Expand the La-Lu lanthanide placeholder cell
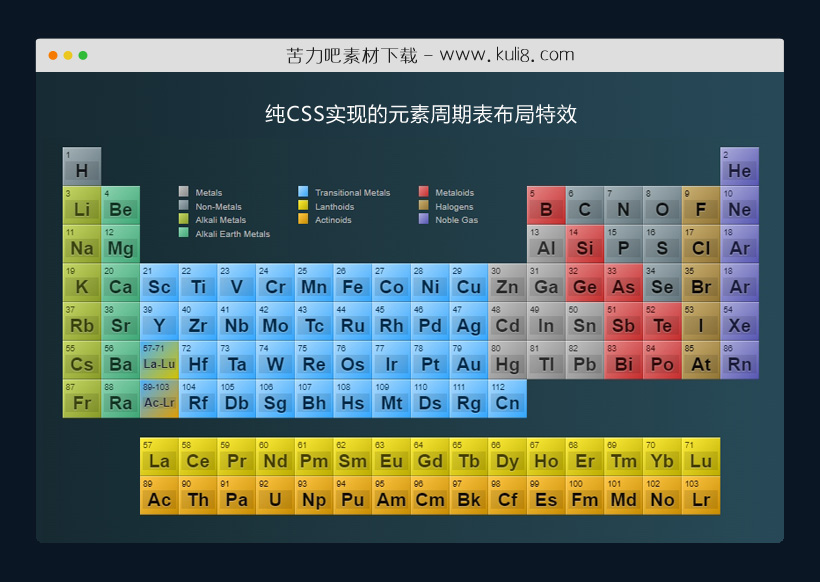The width and height of the screenshot is (820, 582). point(159,363)
